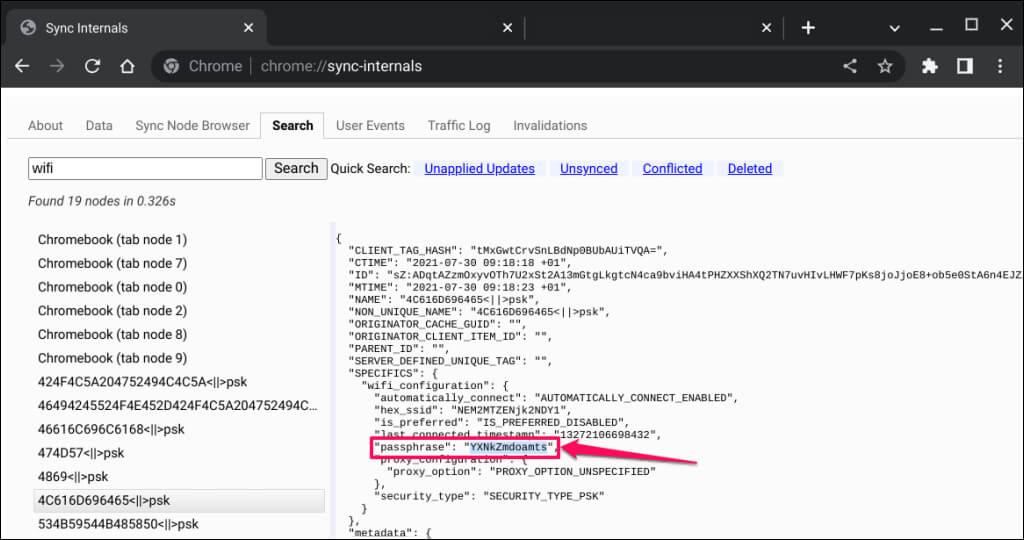Click the share icon in address bar
This screenshot has height=540, width=1024.
pos(849,66)
